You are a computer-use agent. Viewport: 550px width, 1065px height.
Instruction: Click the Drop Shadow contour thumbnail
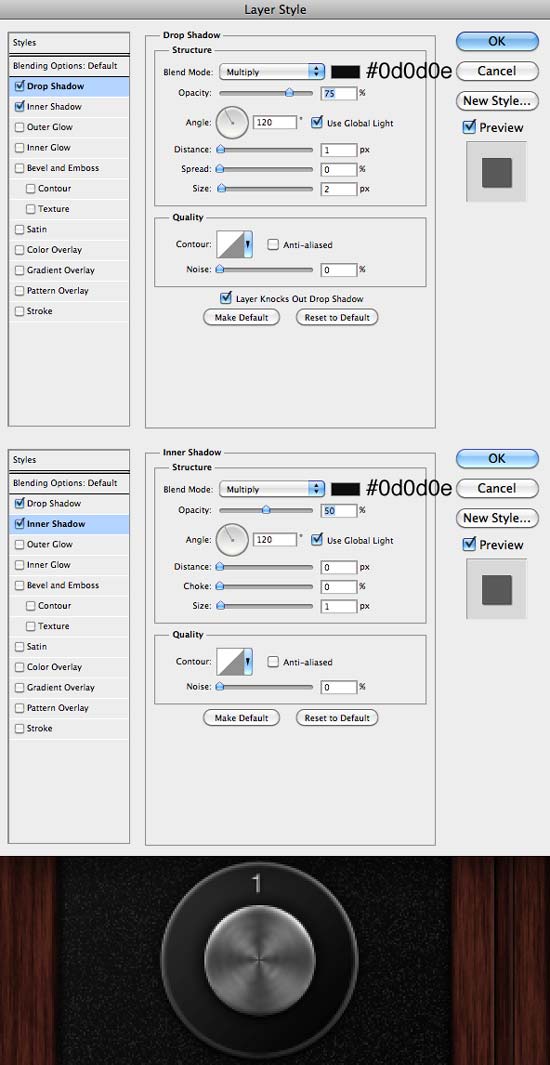(230, 245)
